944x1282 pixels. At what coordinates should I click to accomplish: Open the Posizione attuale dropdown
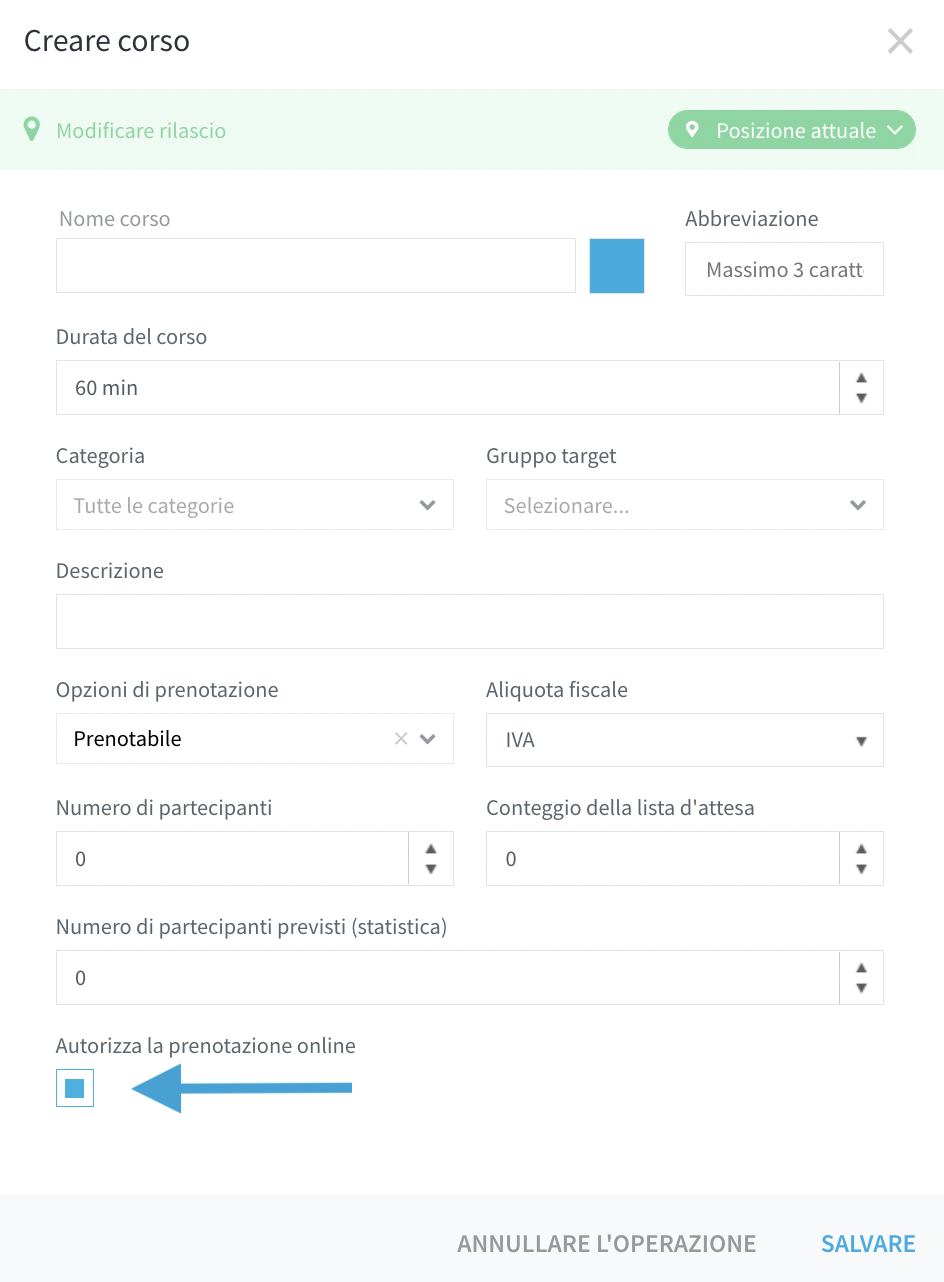tap(792, 130)
